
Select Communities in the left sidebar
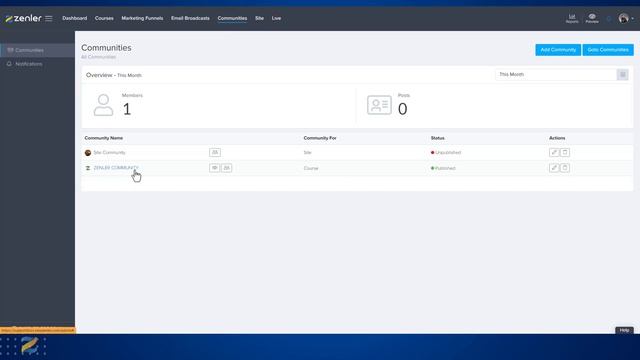tap(37, 50)
